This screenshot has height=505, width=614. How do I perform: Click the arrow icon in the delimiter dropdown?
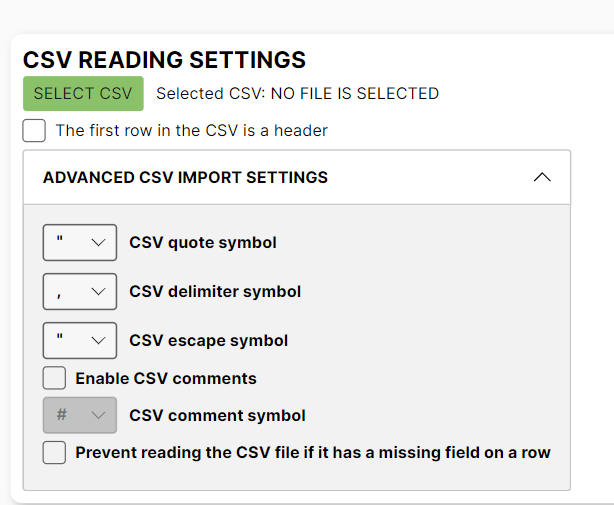[98, 292]
